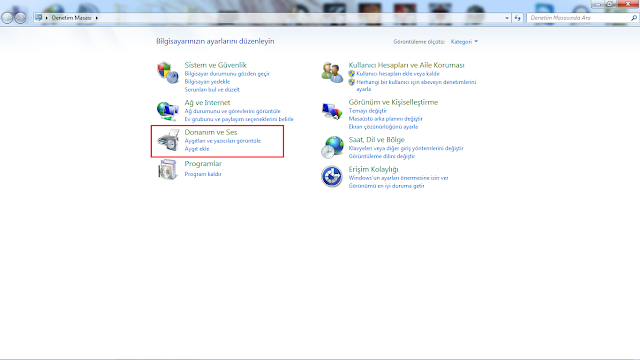
Task: Click the refresh button beside address bar
Action: tap(518, 18)
